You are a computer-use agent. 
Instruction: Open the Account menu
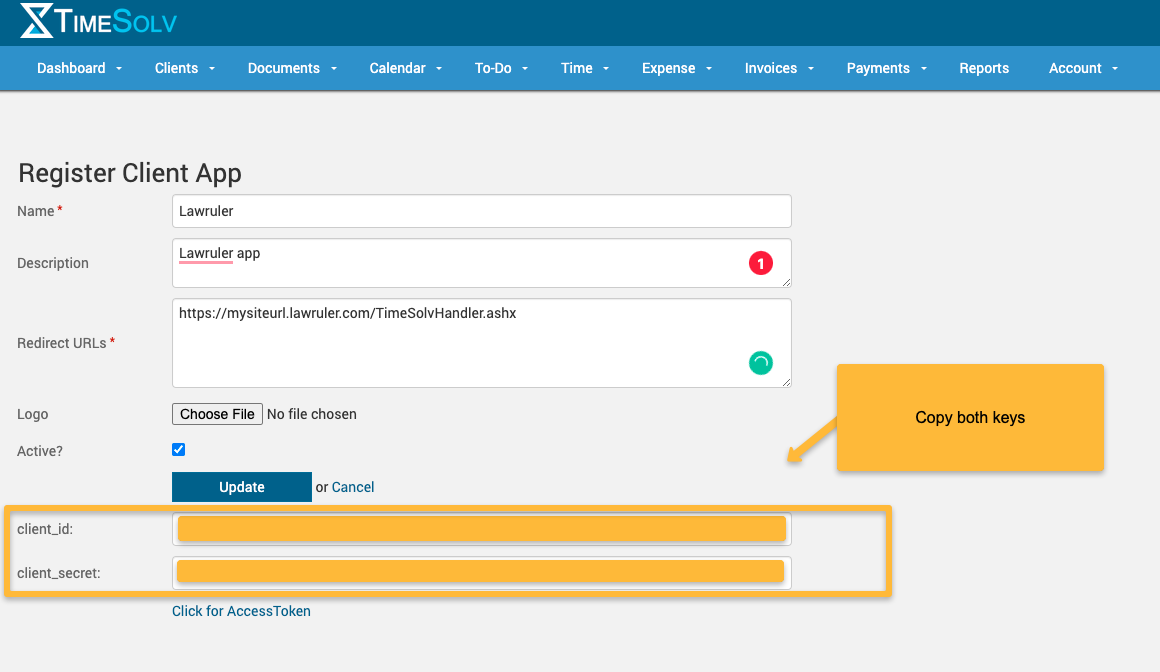coord(1075,68)
